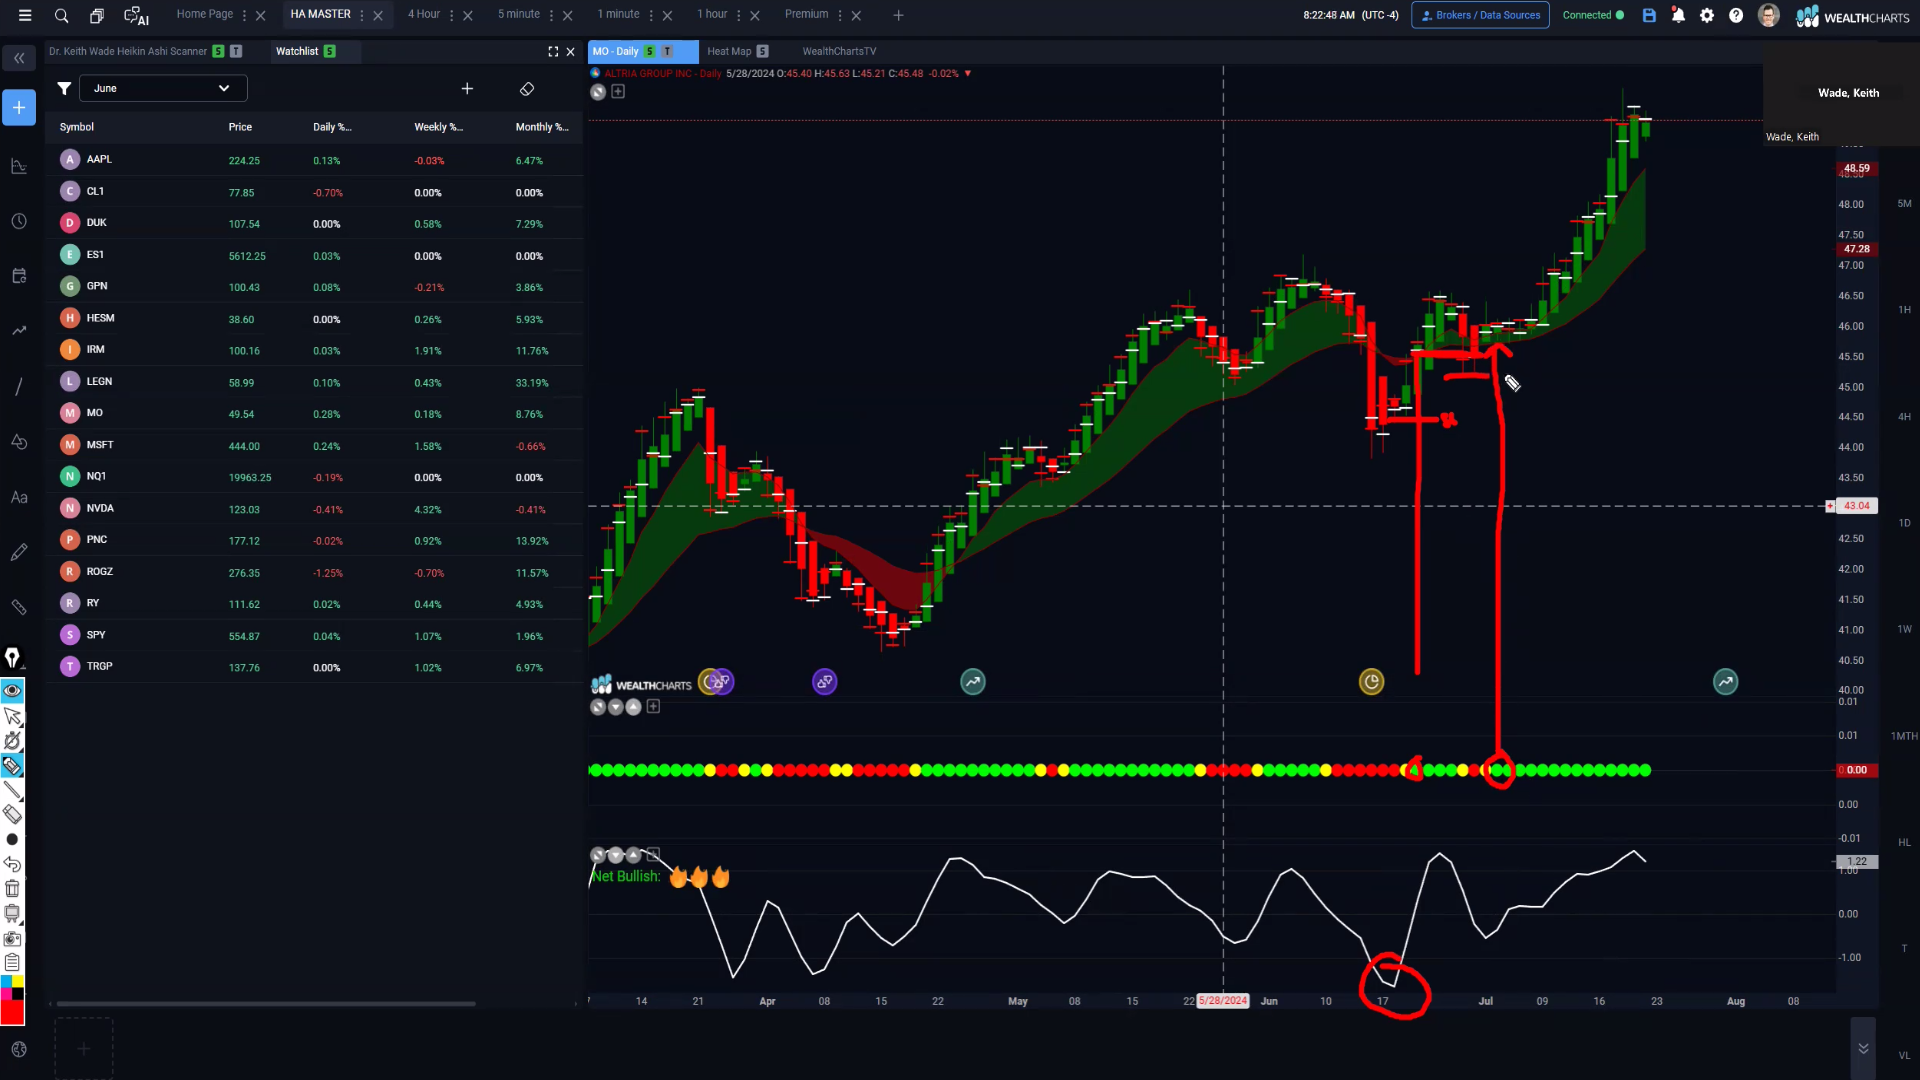Add a new workspace tab with plus

pos(898,16)
